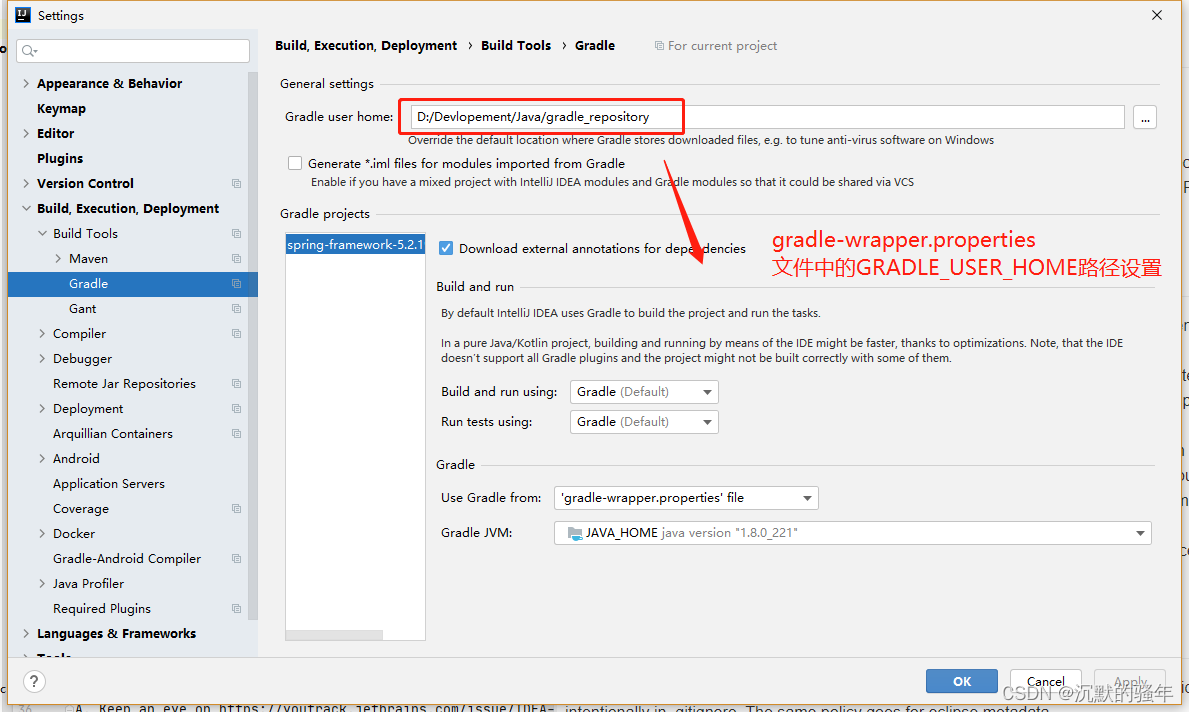
Task: Click the Cancel button
Action: tap(1045, 681)
